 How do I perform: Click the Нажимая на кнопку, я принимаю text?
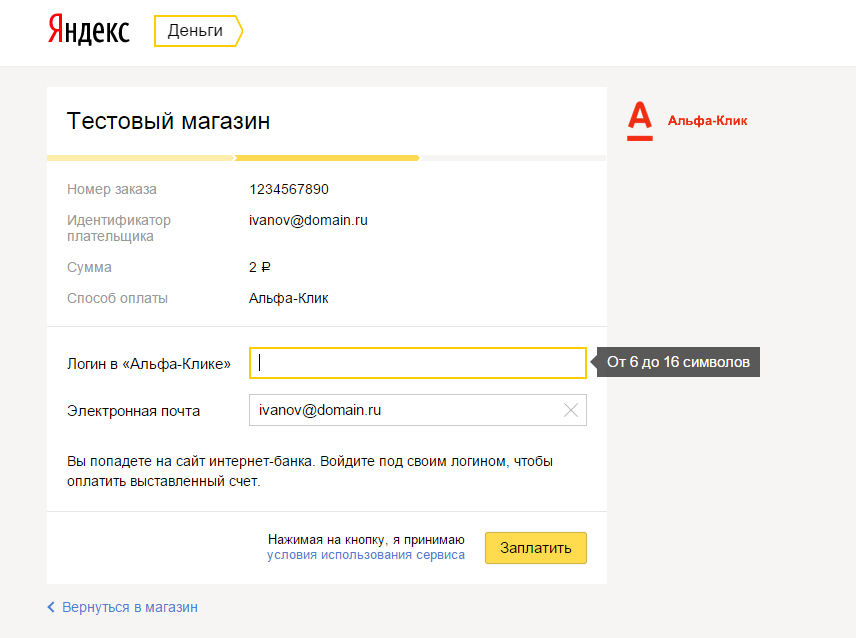pyautogui.click(x=366, y=540)
